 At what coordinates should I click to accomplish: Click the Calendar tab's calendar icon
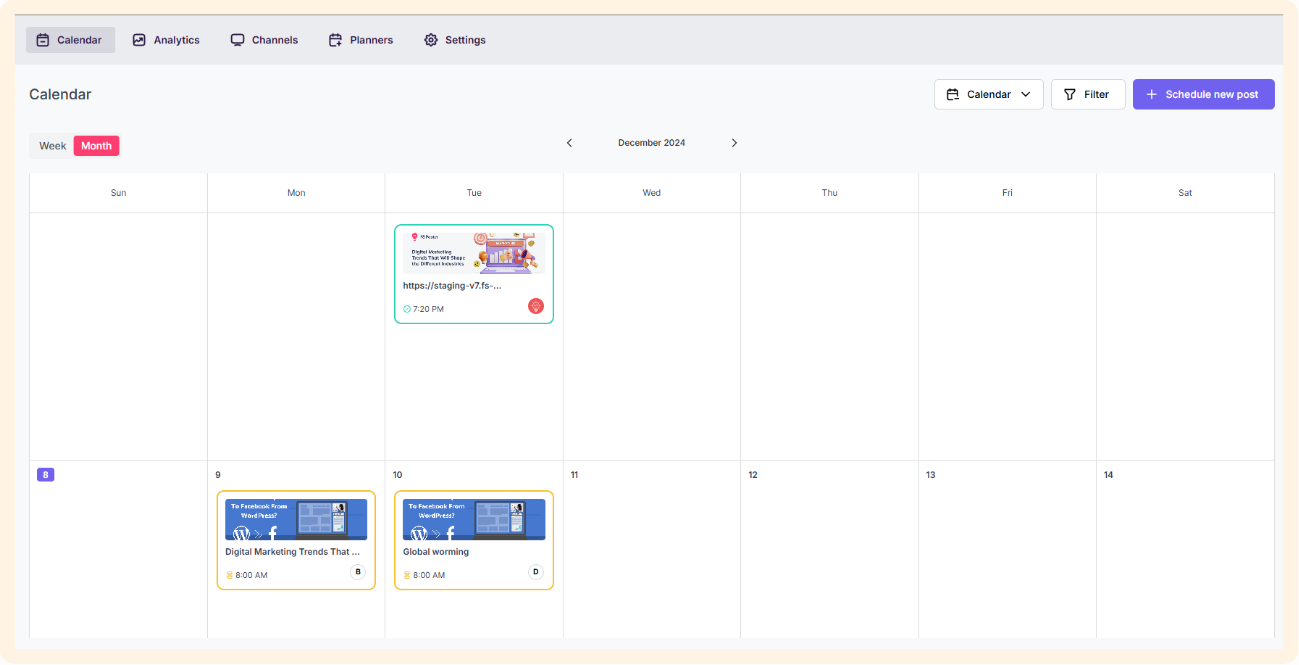point(43,40)
